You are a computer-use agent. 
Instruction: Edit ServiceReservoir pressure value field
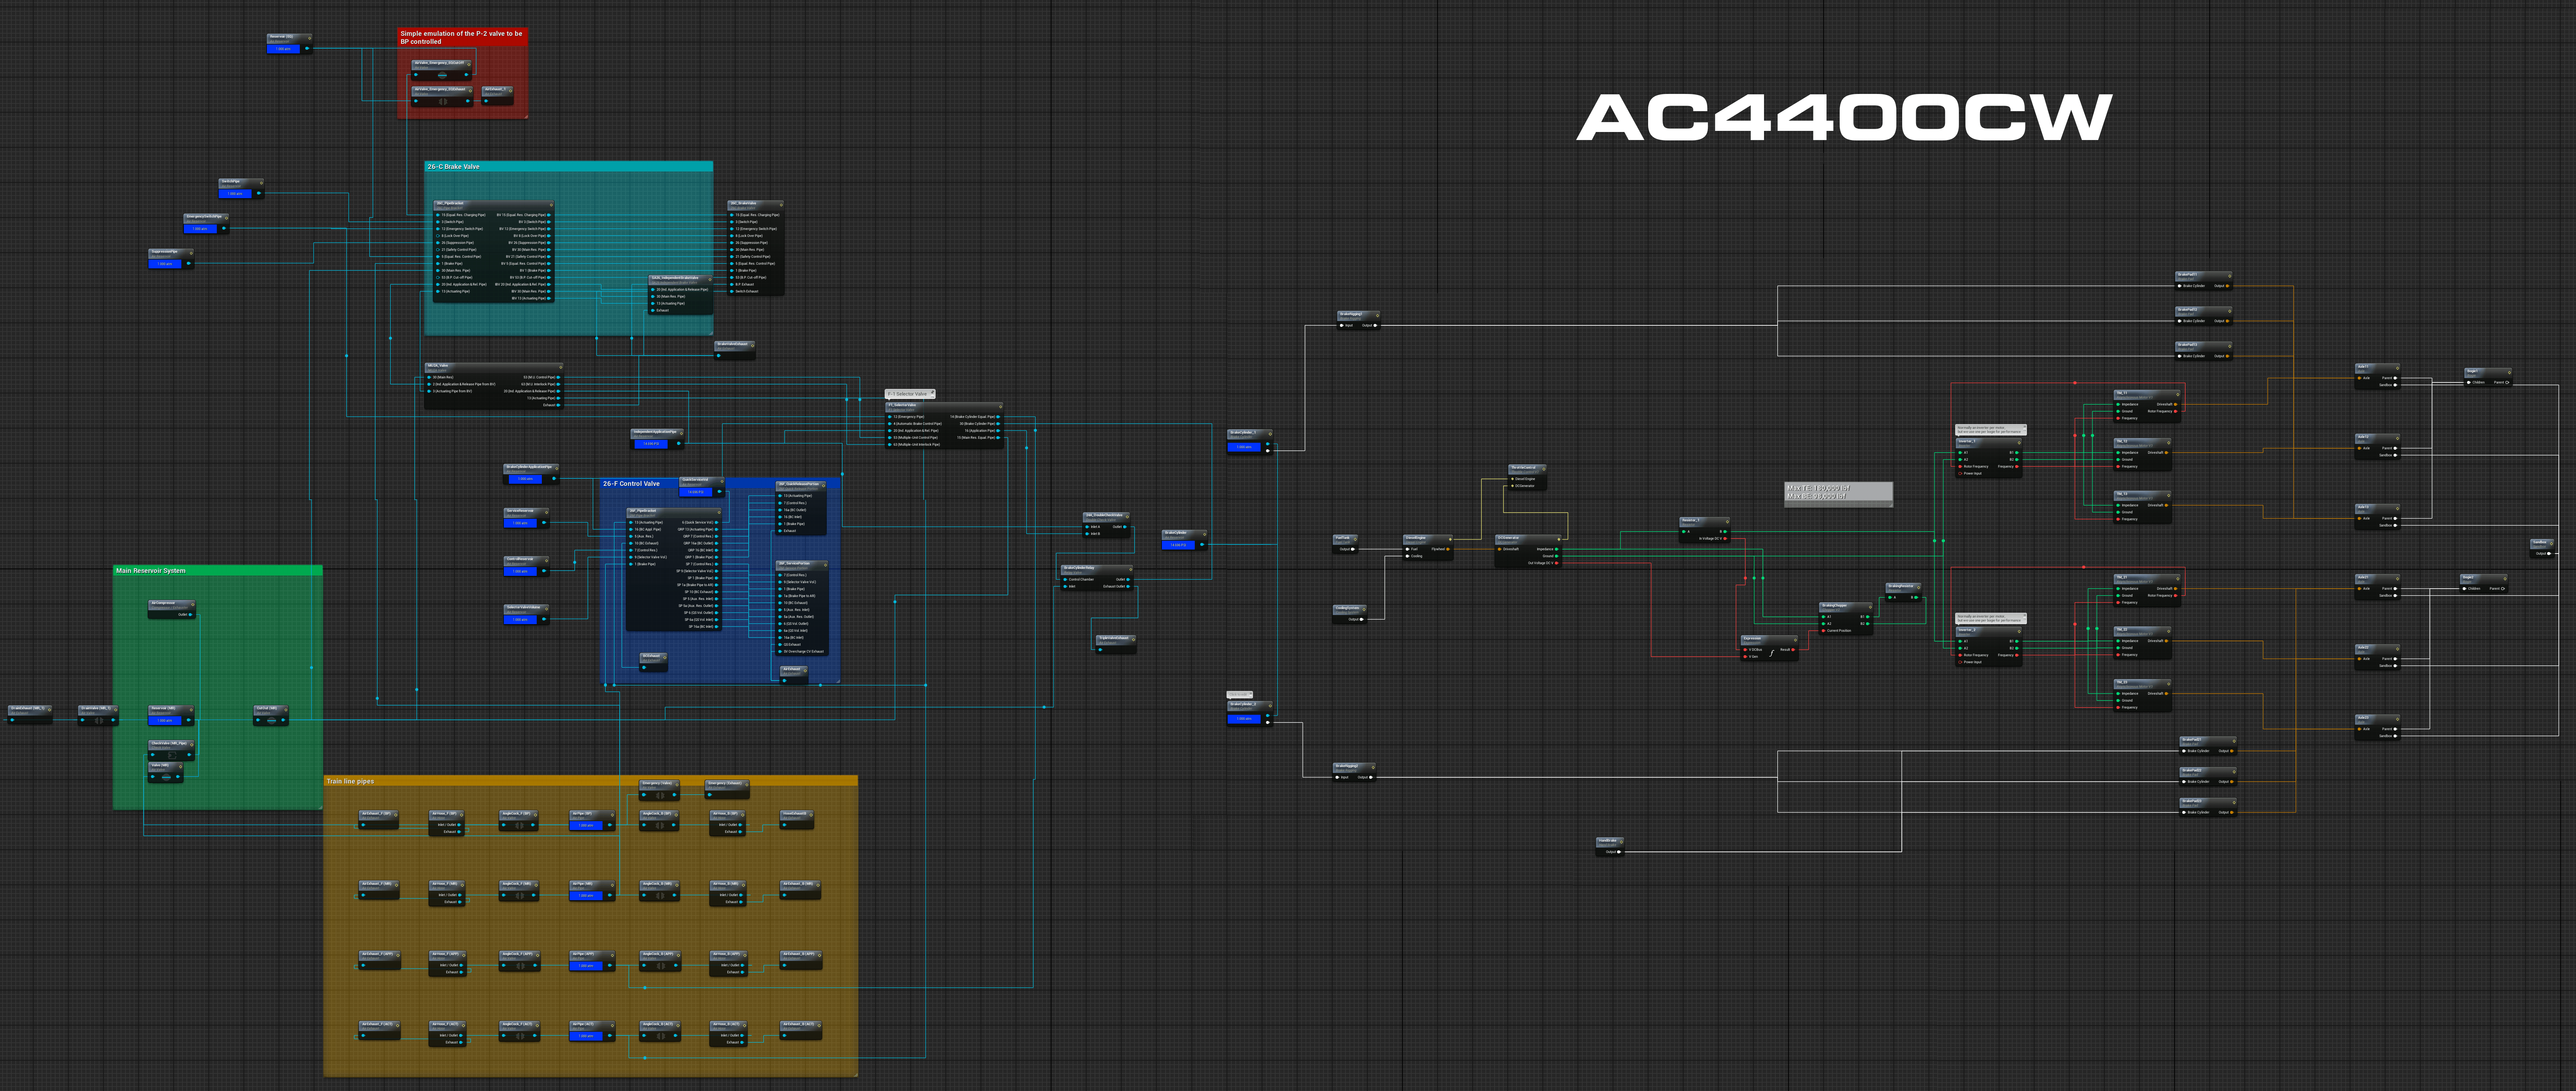point(520,522)
